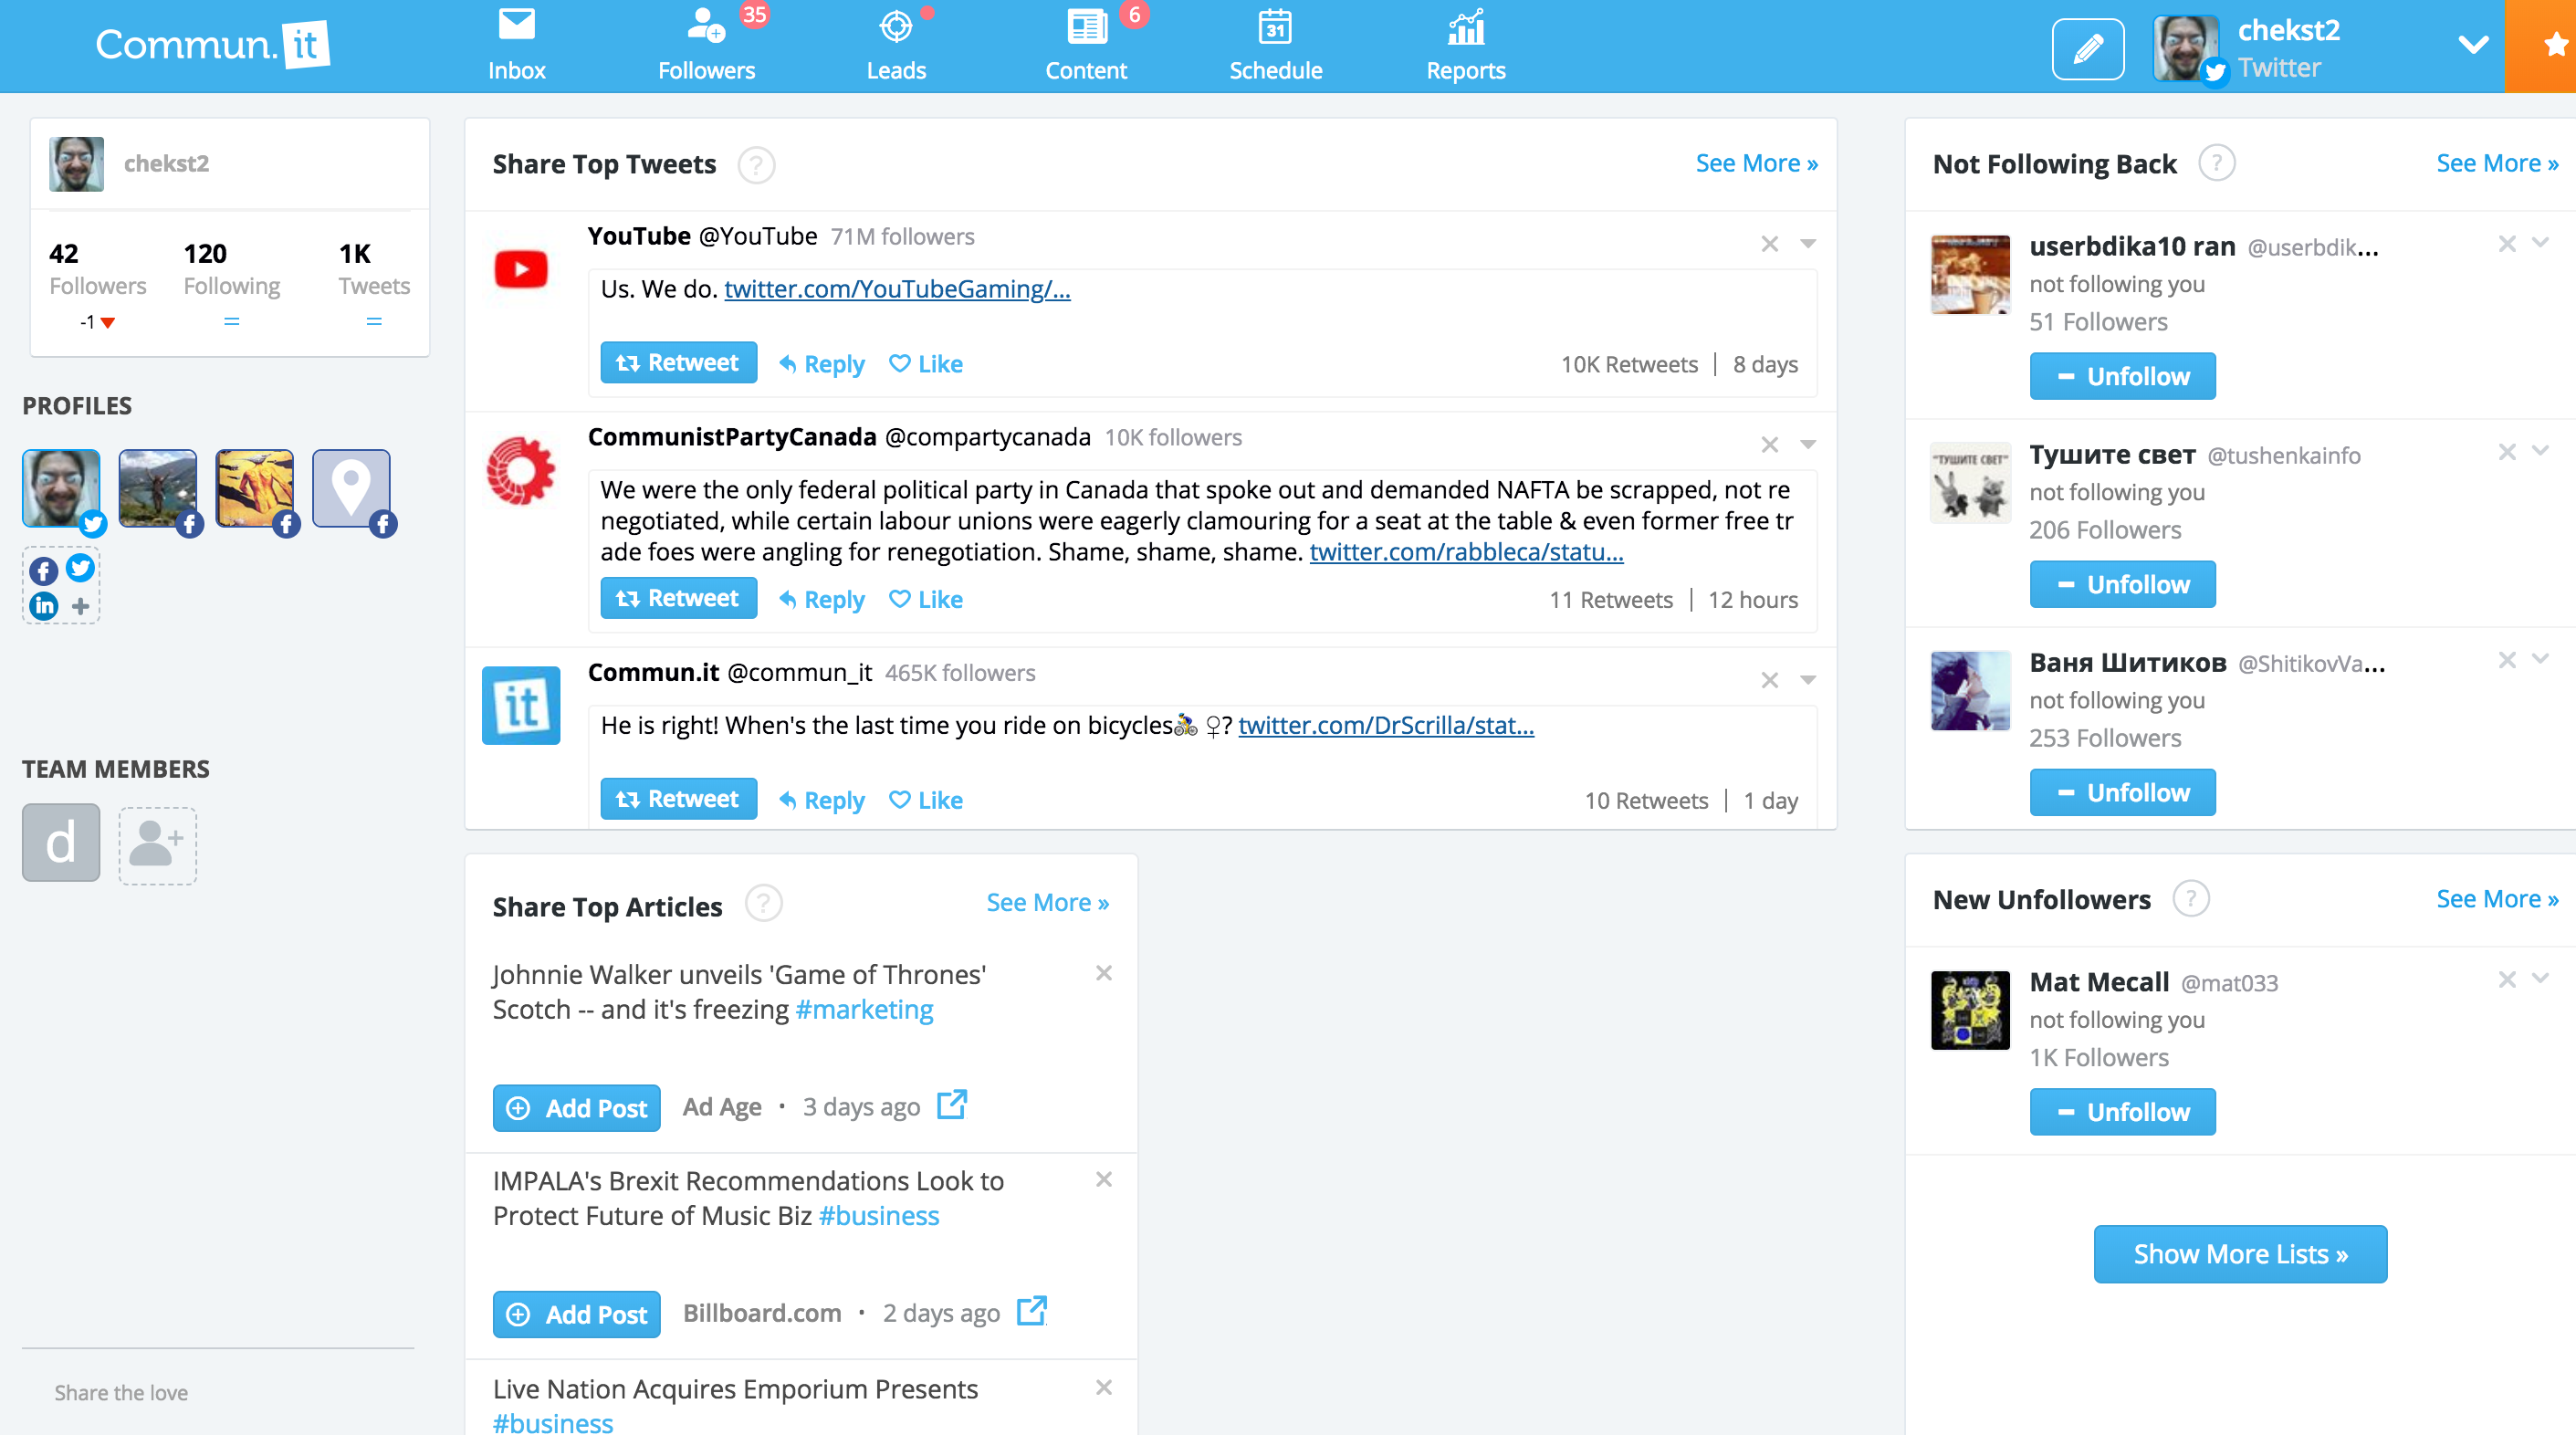See more Not Following Back users

tap(2496, 163)
